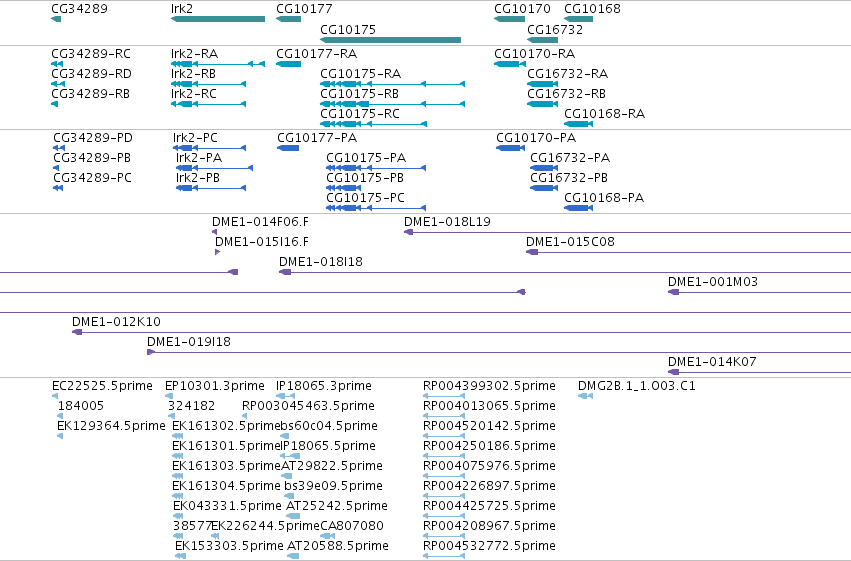This screenshot has height=561, width=851.
Task: Click EST RP004075976.5prime
Action: click(x=489, y=466)
